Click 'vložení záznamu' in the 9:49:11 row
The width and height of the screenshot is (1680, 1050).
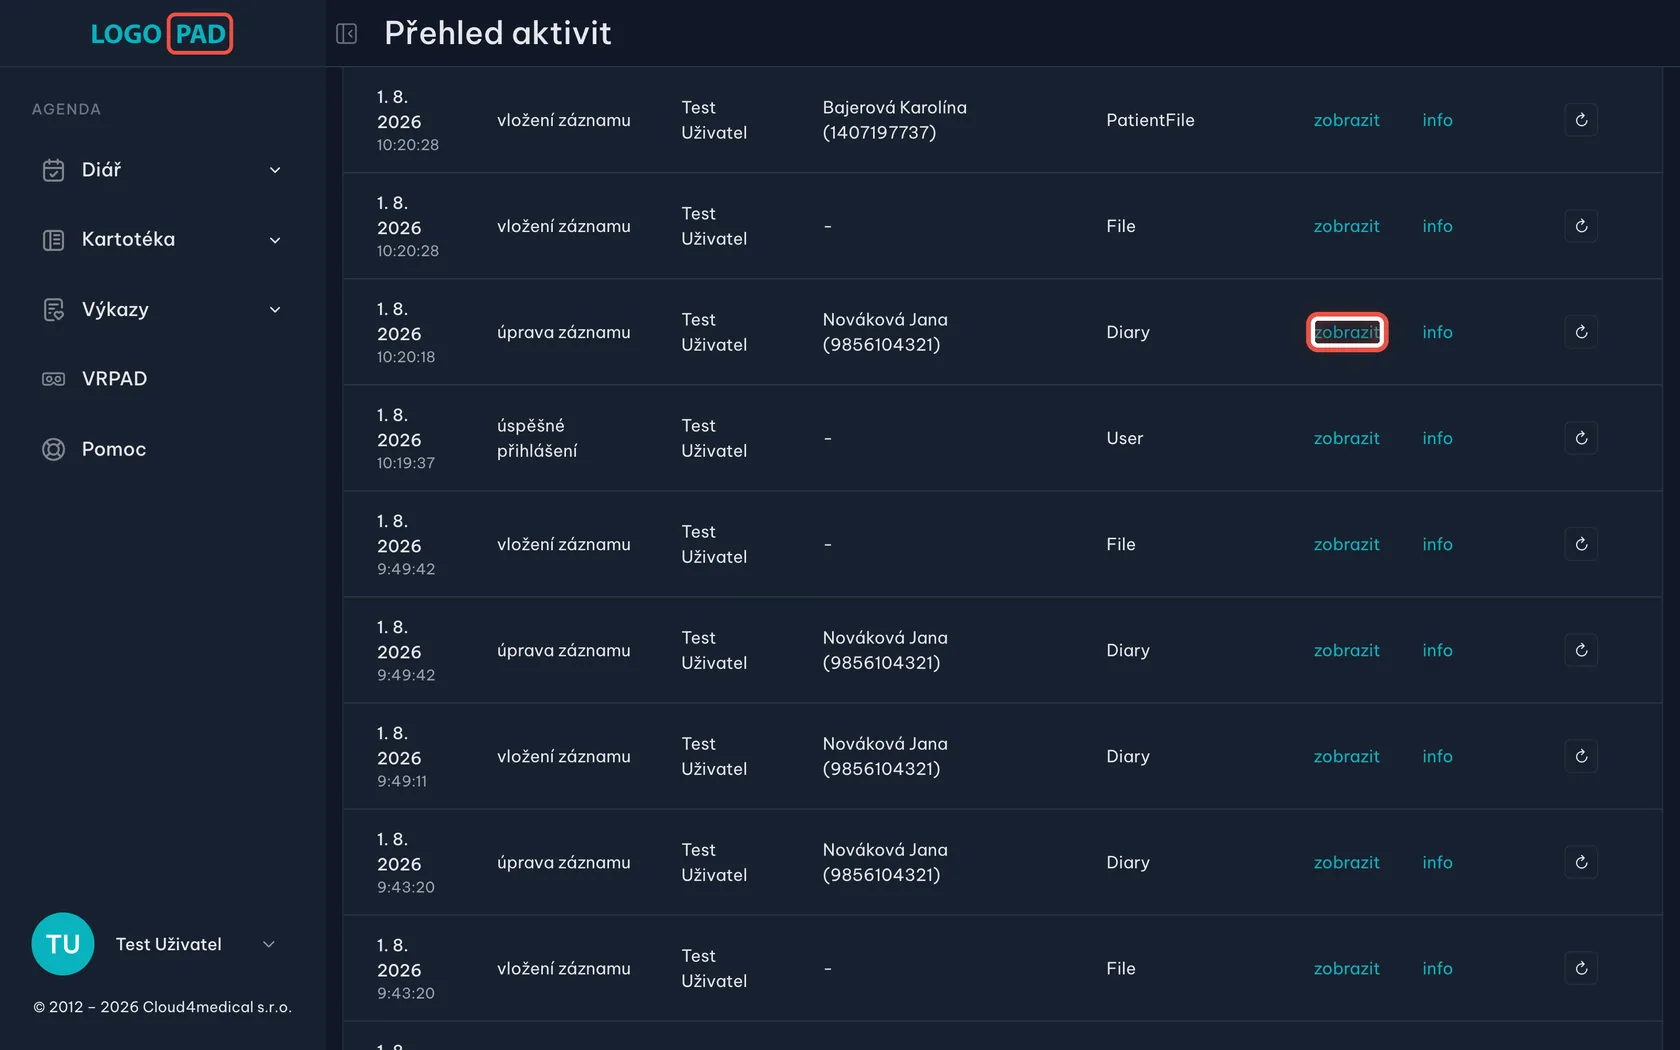(563, 756)
